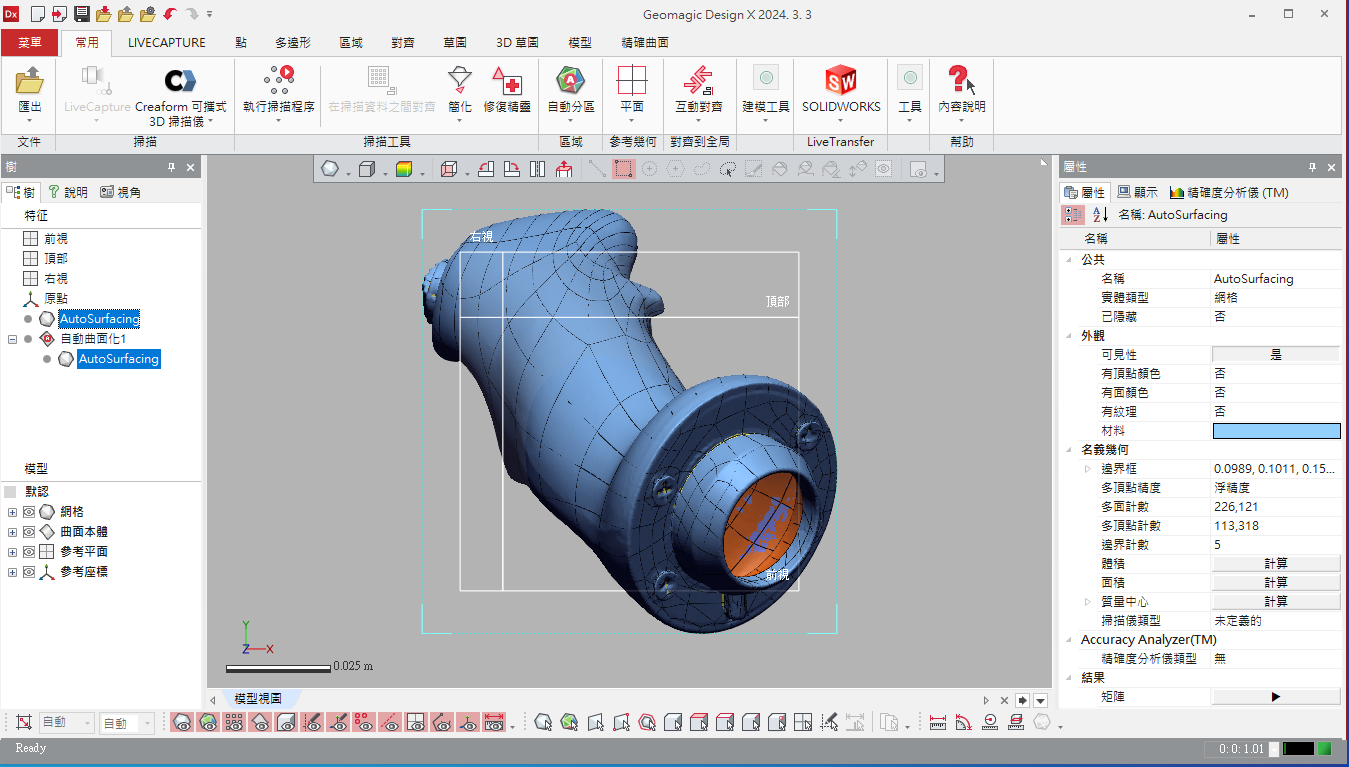Expand the 參考座標 tree node

[x=12, y=572]
